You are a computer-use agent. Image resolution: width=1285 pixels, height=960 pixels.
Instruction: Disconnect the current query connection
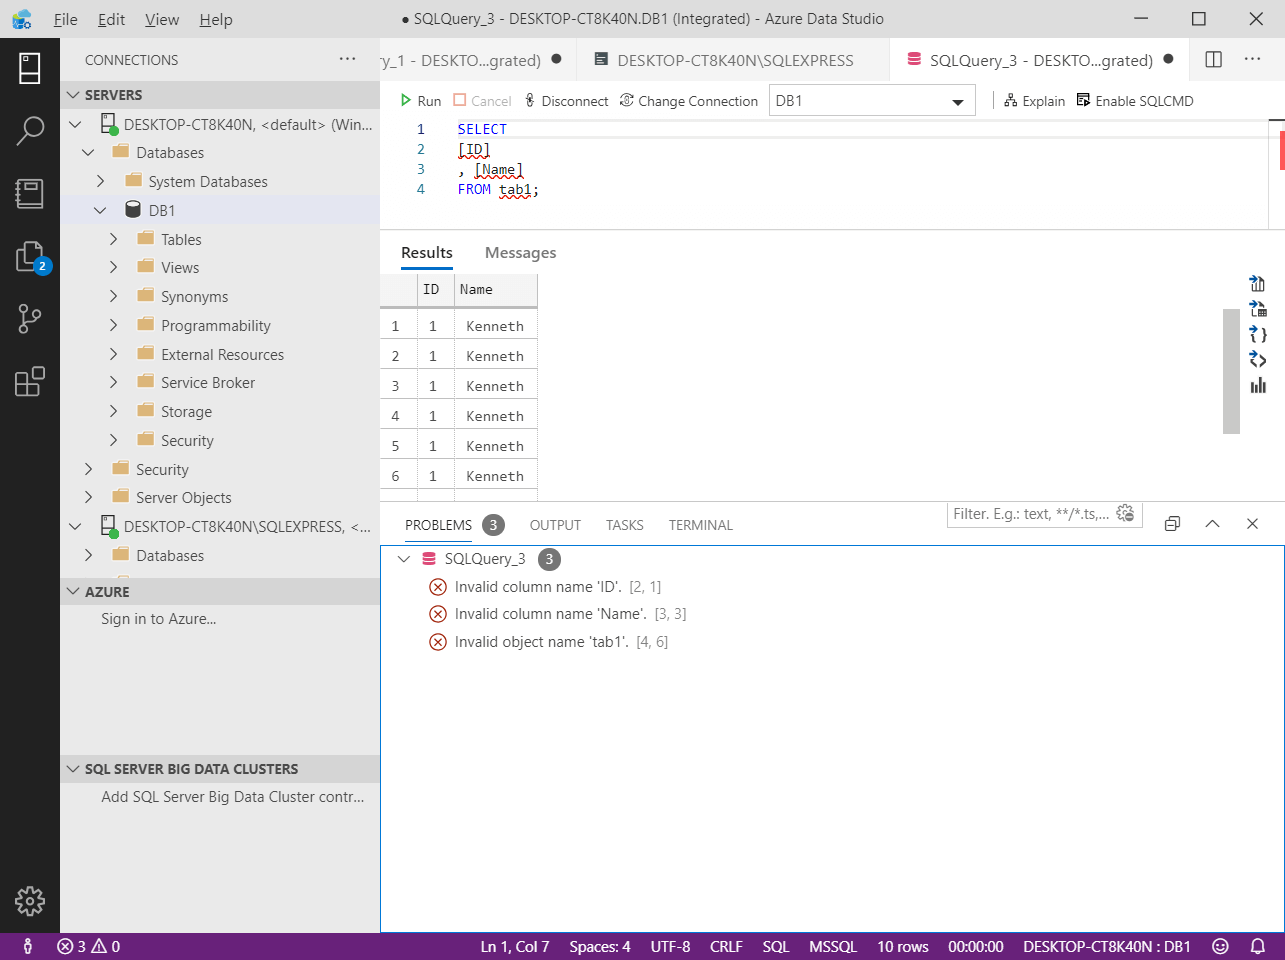(x=566, y=101)
